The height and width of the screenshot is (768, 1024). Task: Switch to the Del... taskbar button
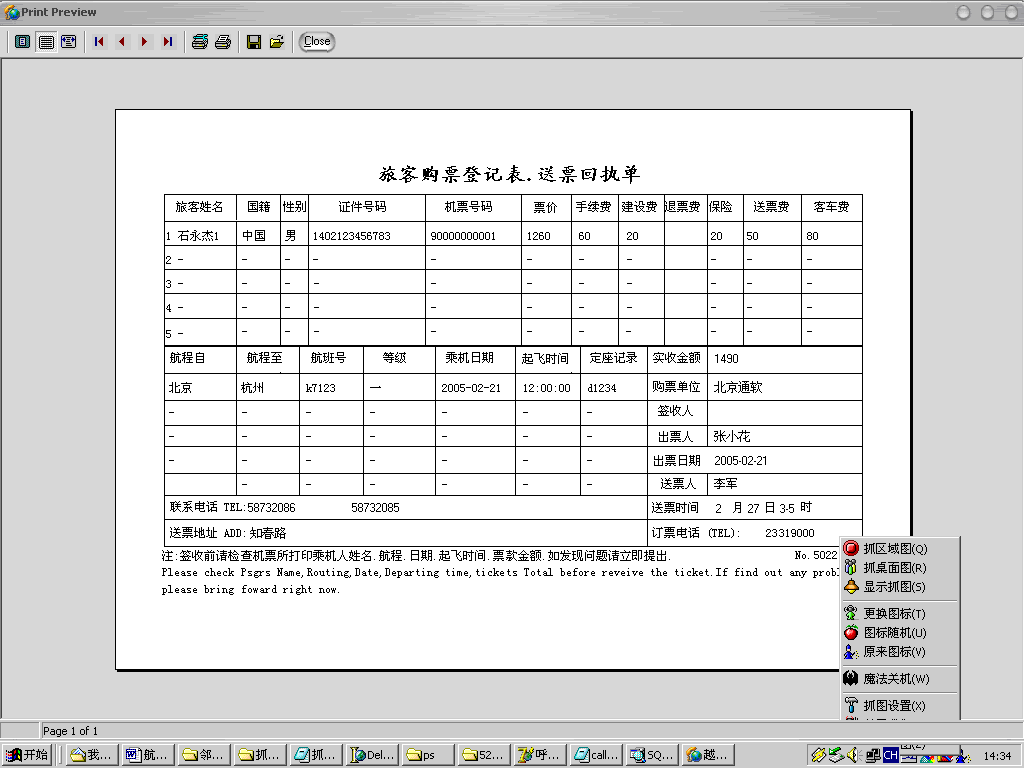(374, 755)
